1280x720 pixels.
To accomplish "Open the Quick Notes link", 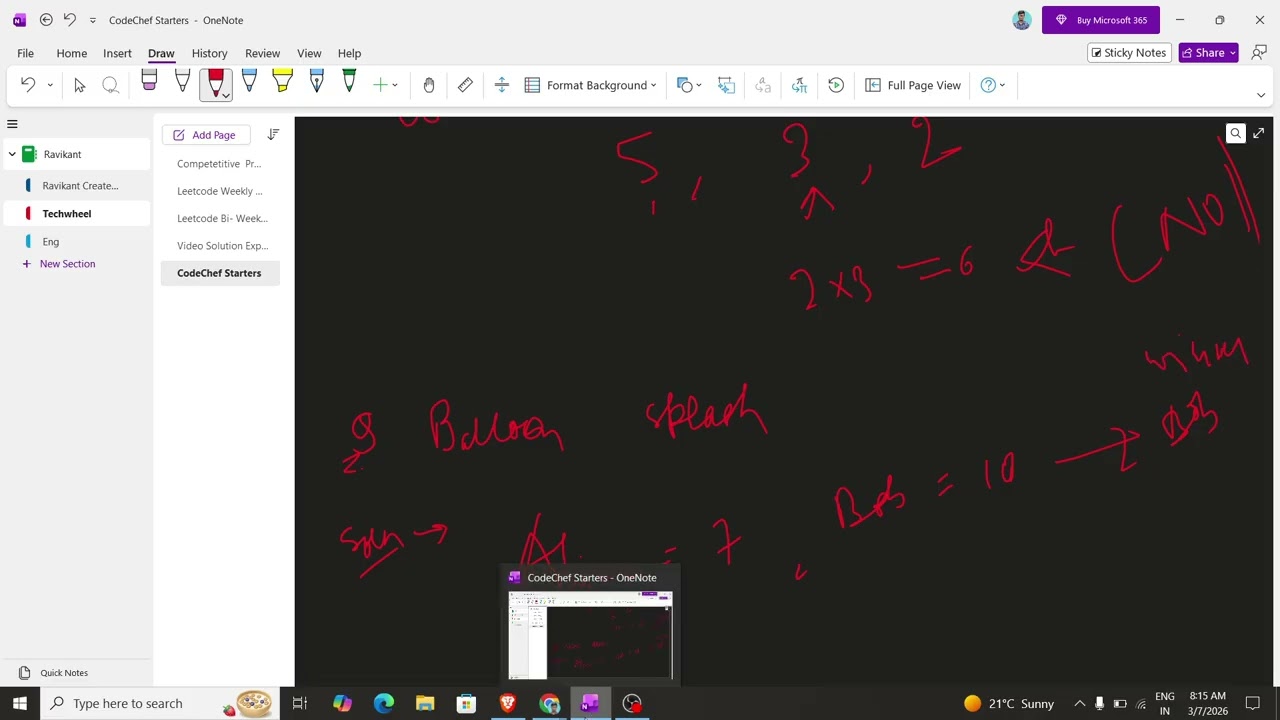I will [x=64, y=673].
